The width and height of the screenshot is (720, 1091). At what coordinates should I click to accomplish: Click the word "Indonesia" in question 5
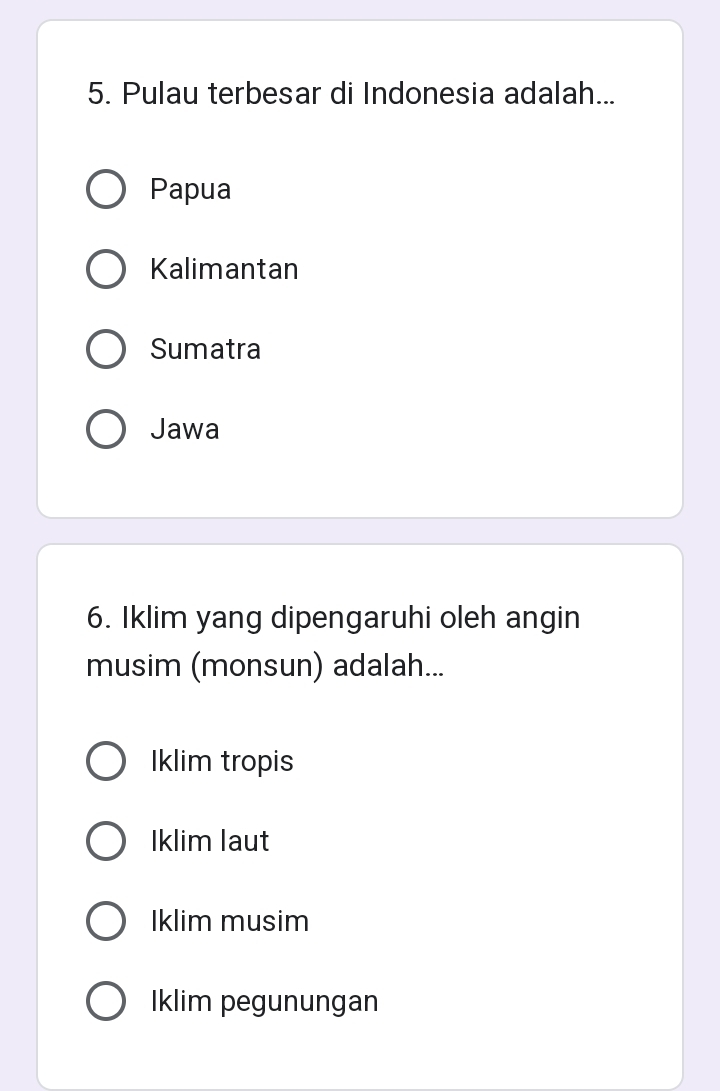(x=429, y=95)
